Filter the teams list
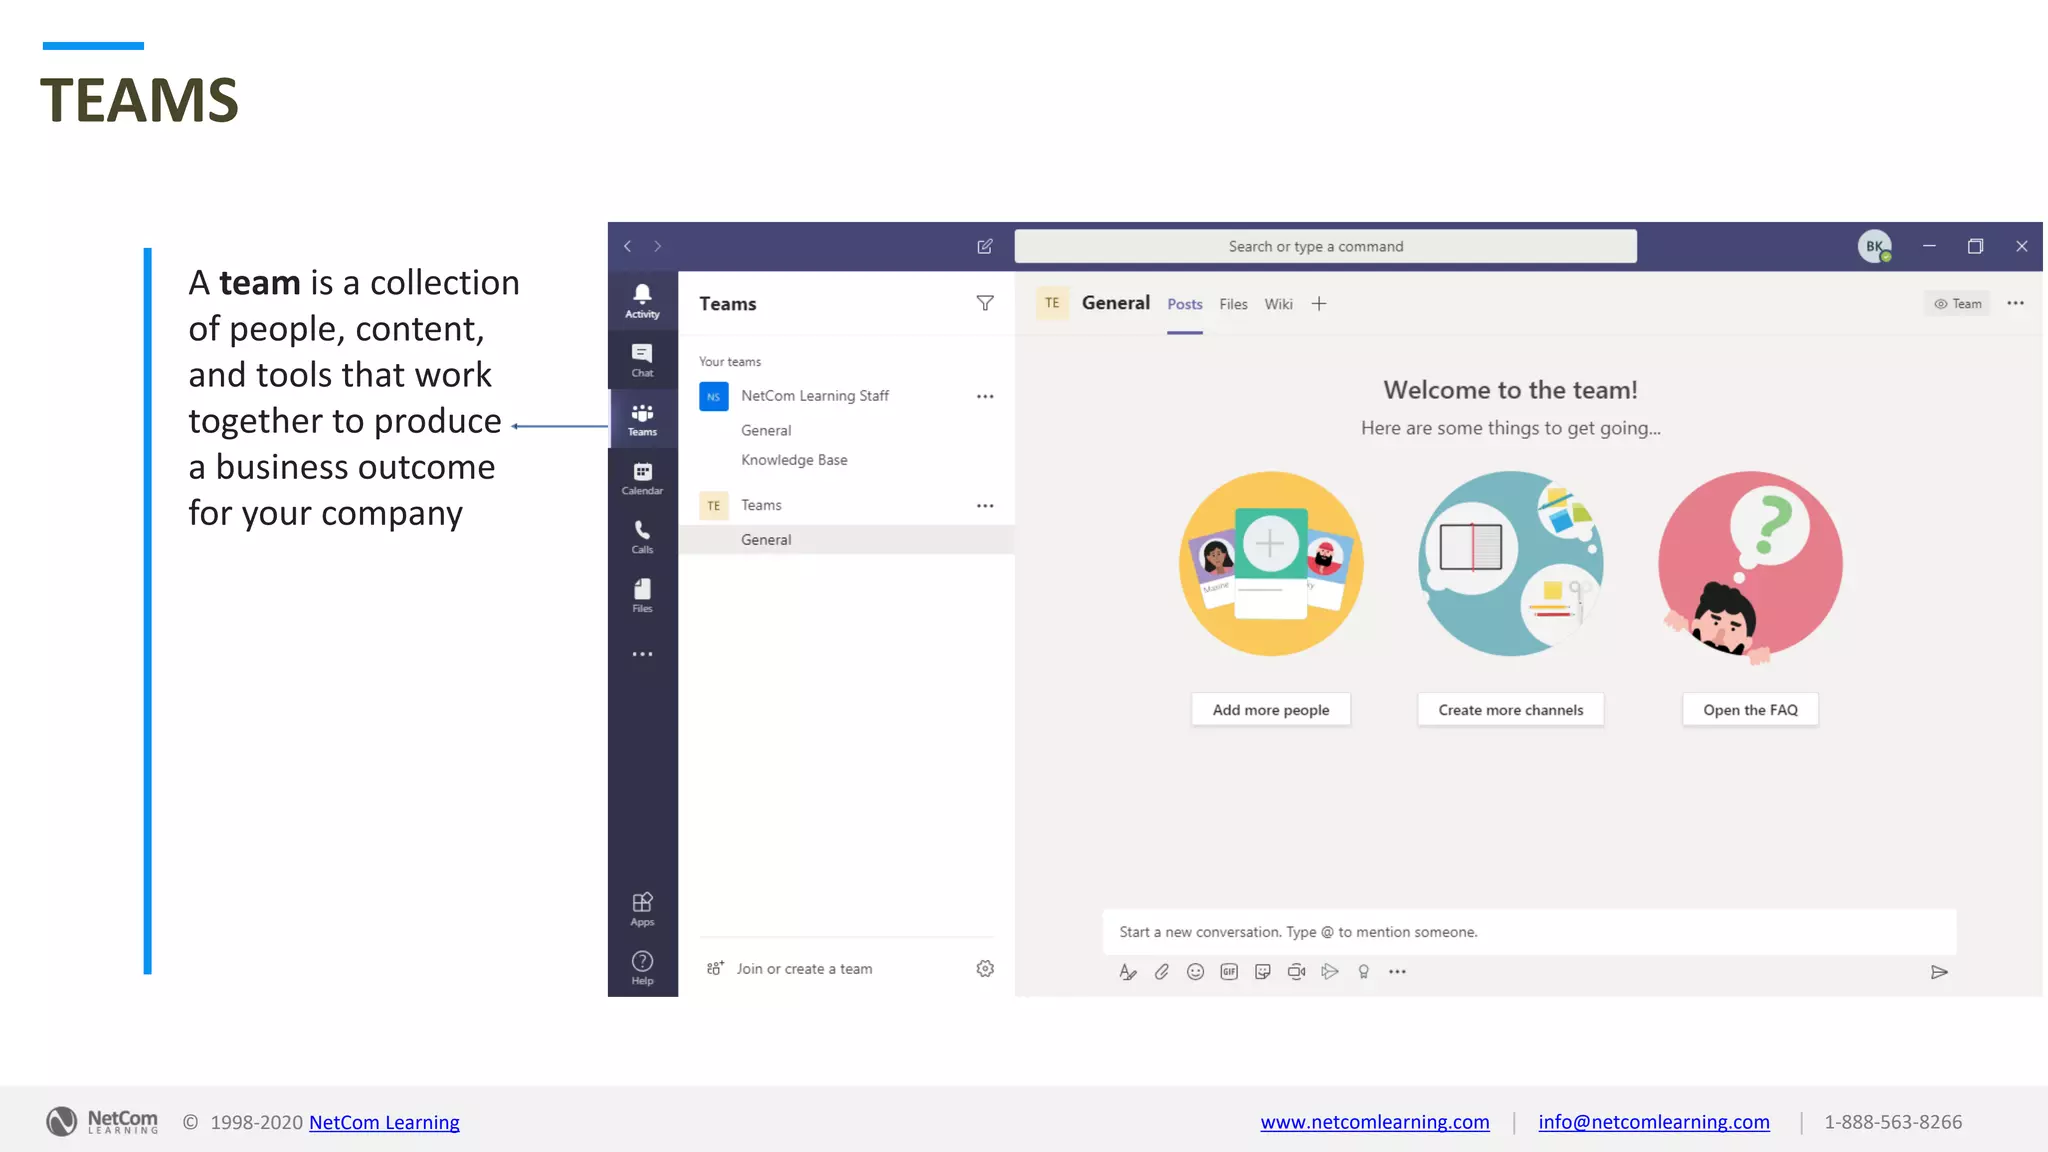 (985, 303)
